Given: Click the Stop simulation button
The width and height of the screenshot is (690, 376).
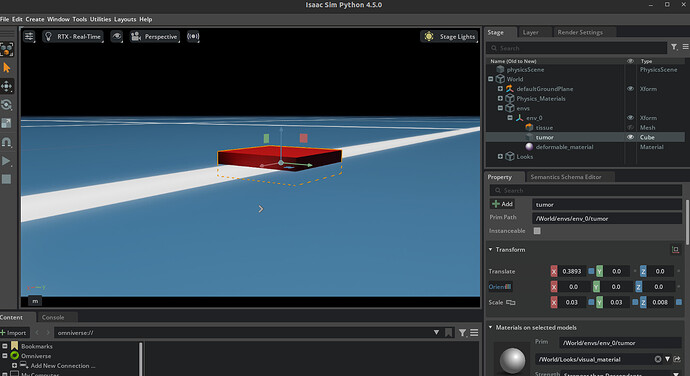Looking at the screenshot, I should click(x=6, y=179).
